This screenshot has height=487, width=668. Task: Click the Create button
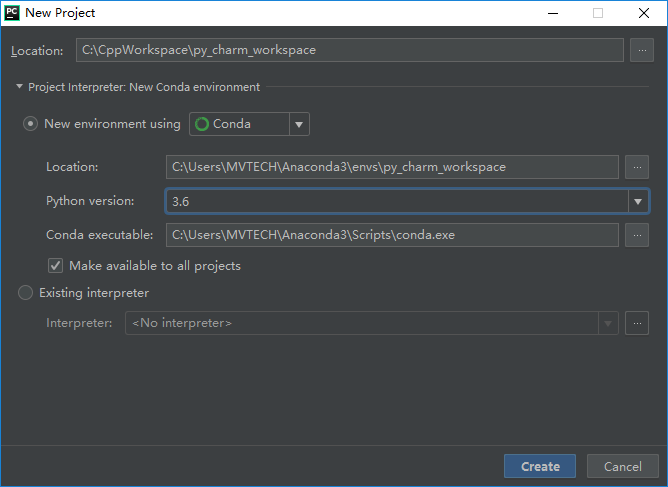pos(540,466)
